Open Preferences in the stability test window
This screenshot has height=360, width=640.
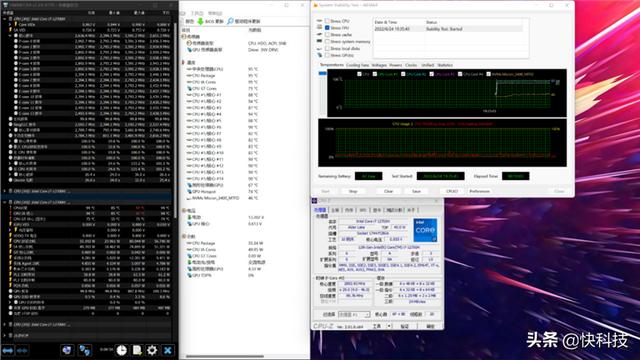(x=480, y=191)
